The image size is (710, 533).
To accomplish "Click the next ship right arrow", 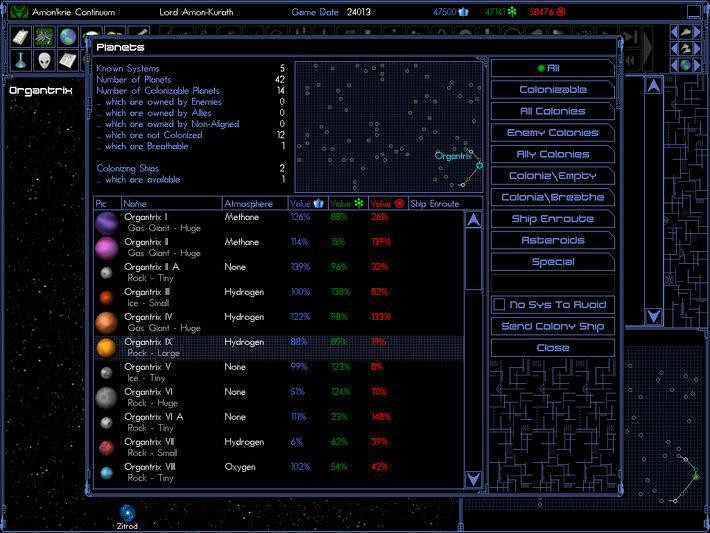I will (x=697, y=32).
